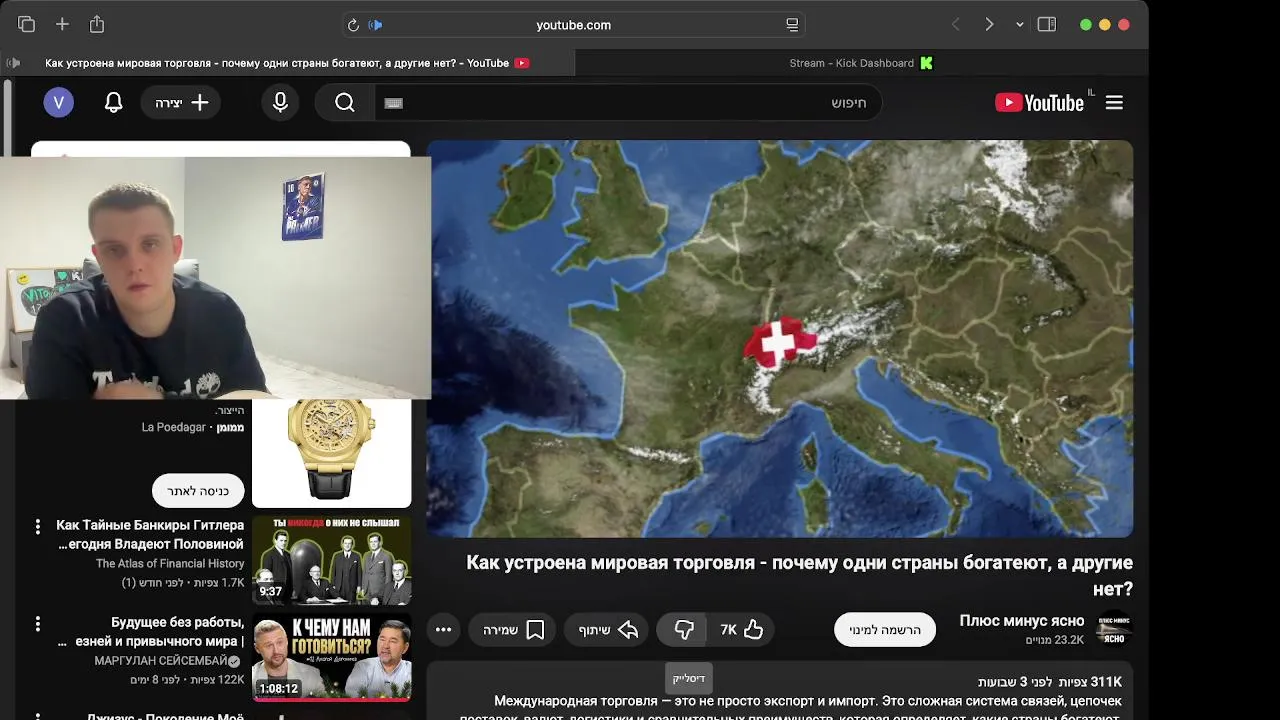Open video title Как Тайные Банкиры Гитлера
Viewport: 1280px width, 720px height.
pyautogui.click(x=151, y=534)
